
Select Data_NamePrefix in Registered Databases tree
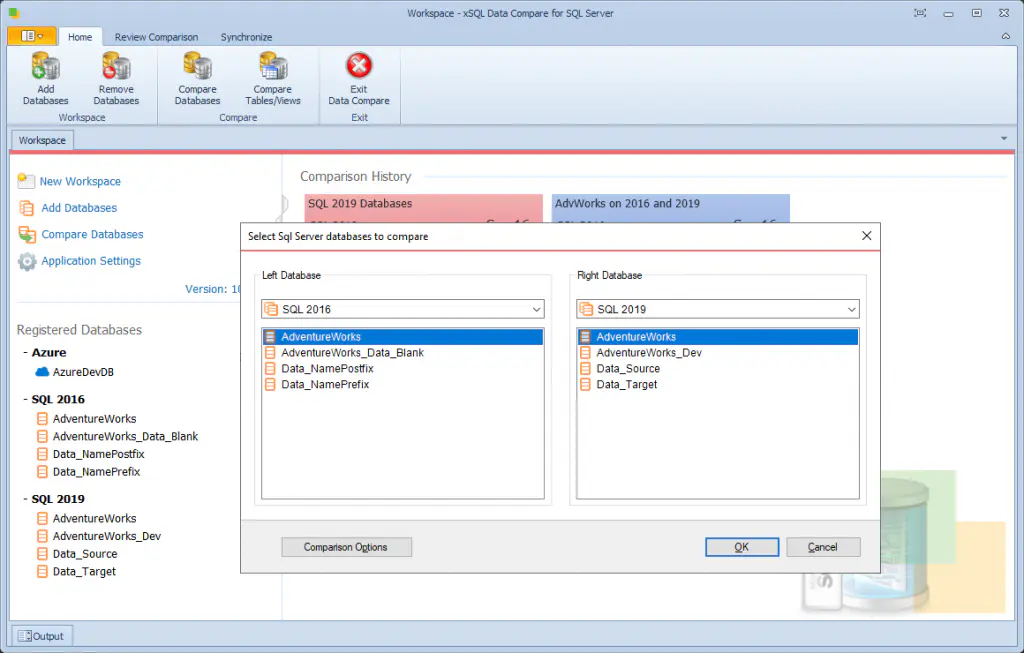tap(97, 471)
